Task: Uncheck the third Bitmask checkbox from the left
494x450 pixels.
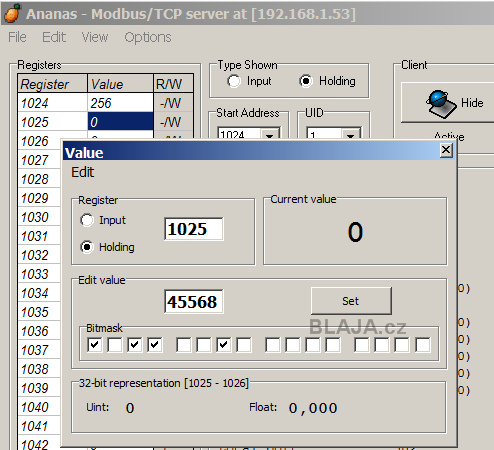Action: click(135, 345)
